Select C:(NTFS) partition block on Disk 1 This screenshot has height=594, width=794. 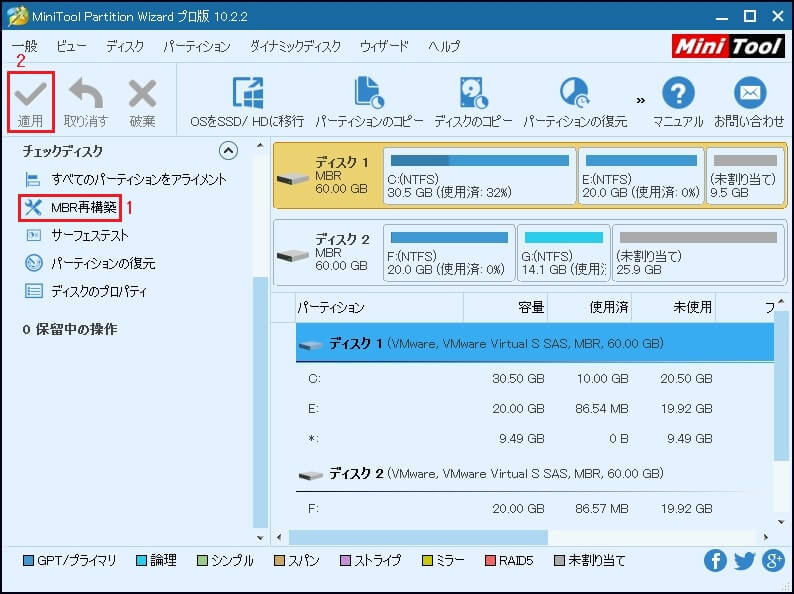pos(480,176)
